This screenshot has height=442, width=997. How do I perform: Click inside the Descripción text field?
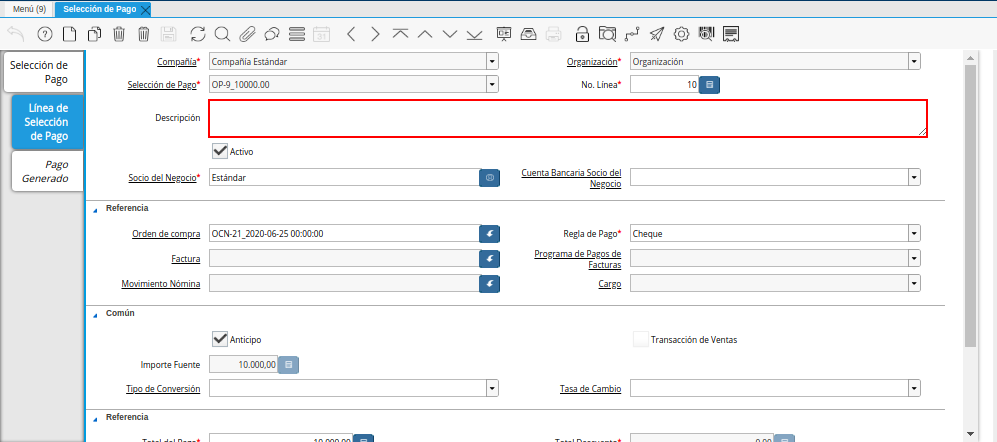pyautogui.click(x=567, y=118)
